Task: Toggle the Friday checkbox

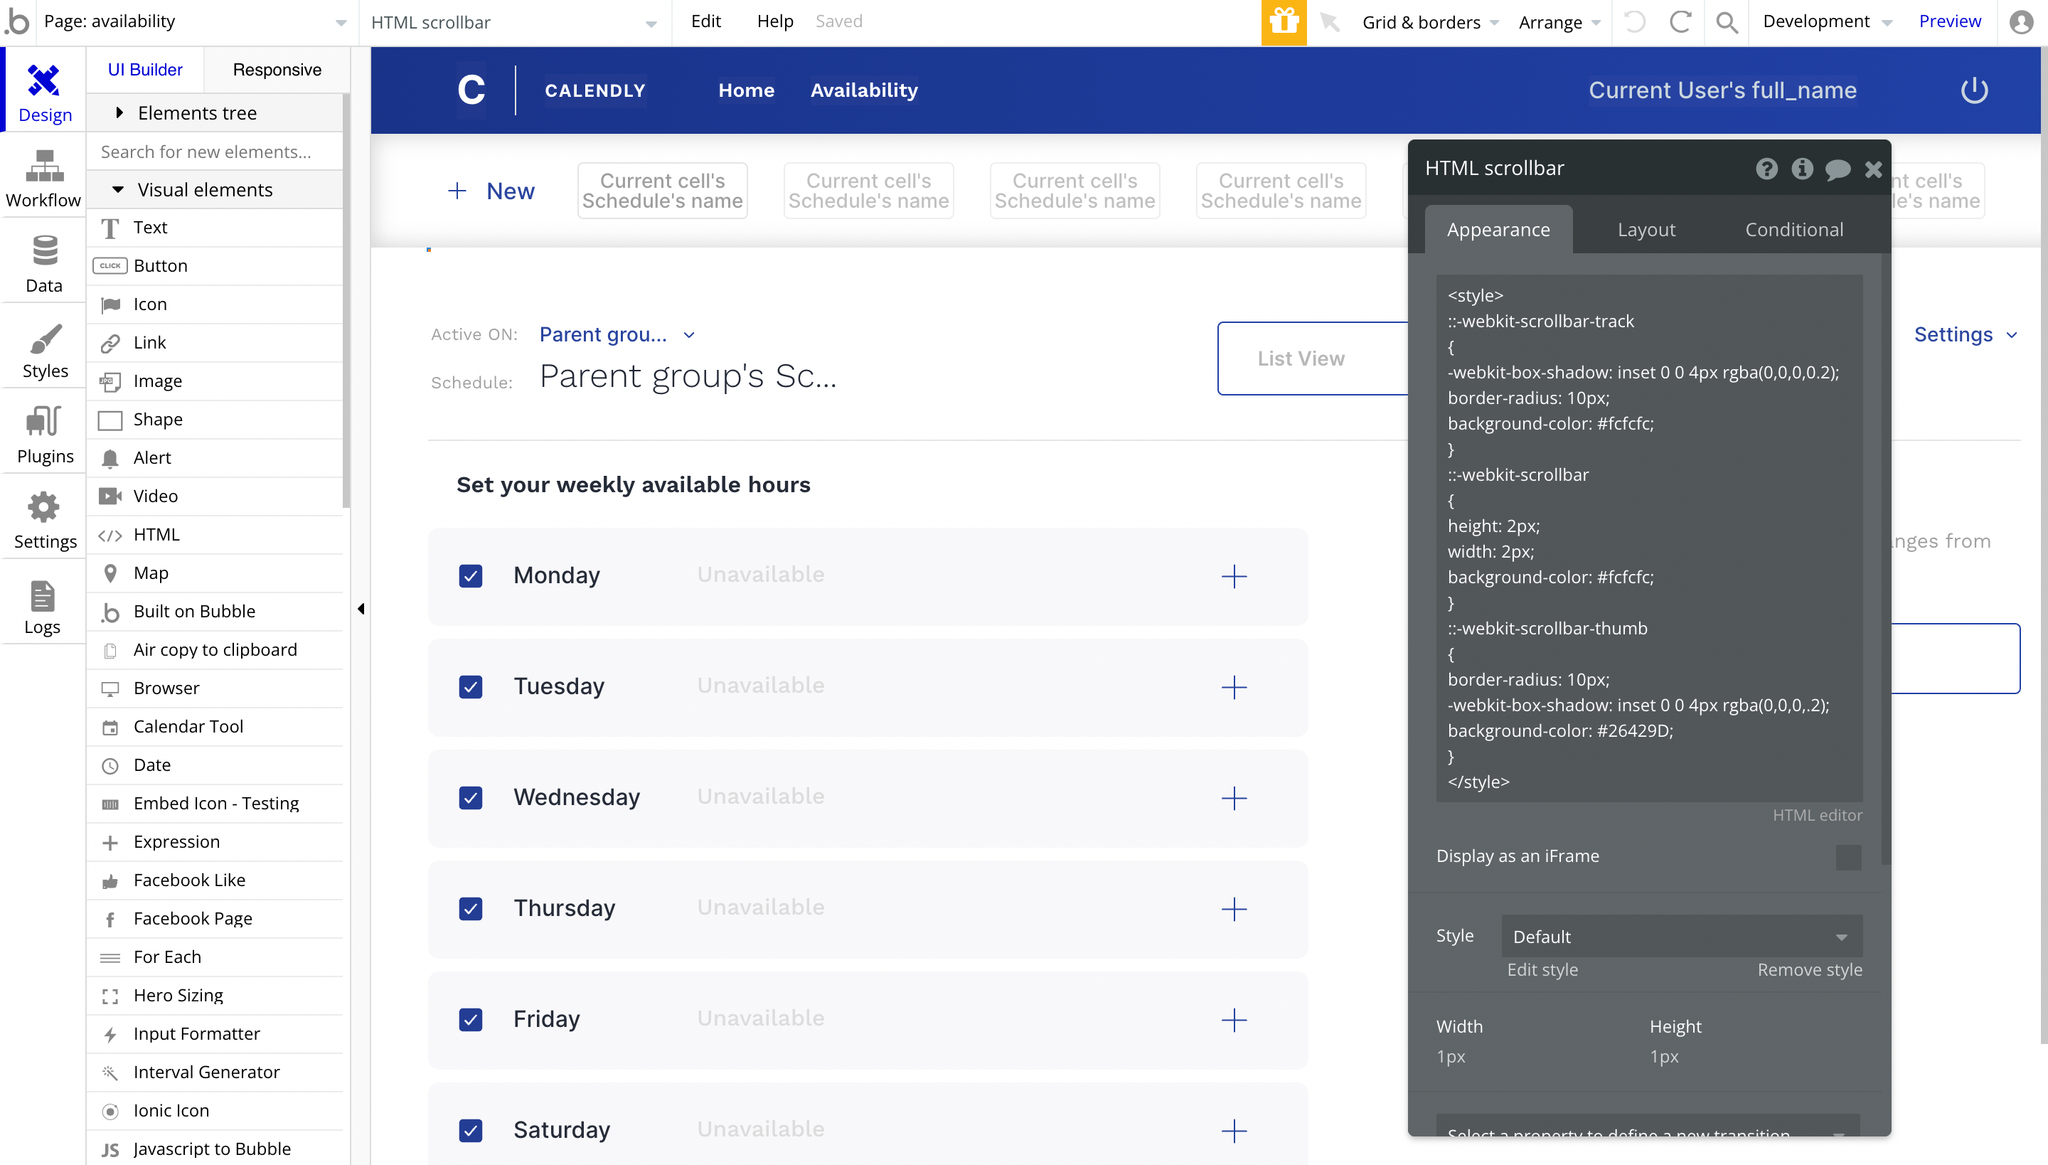Action: [471, 1020]
